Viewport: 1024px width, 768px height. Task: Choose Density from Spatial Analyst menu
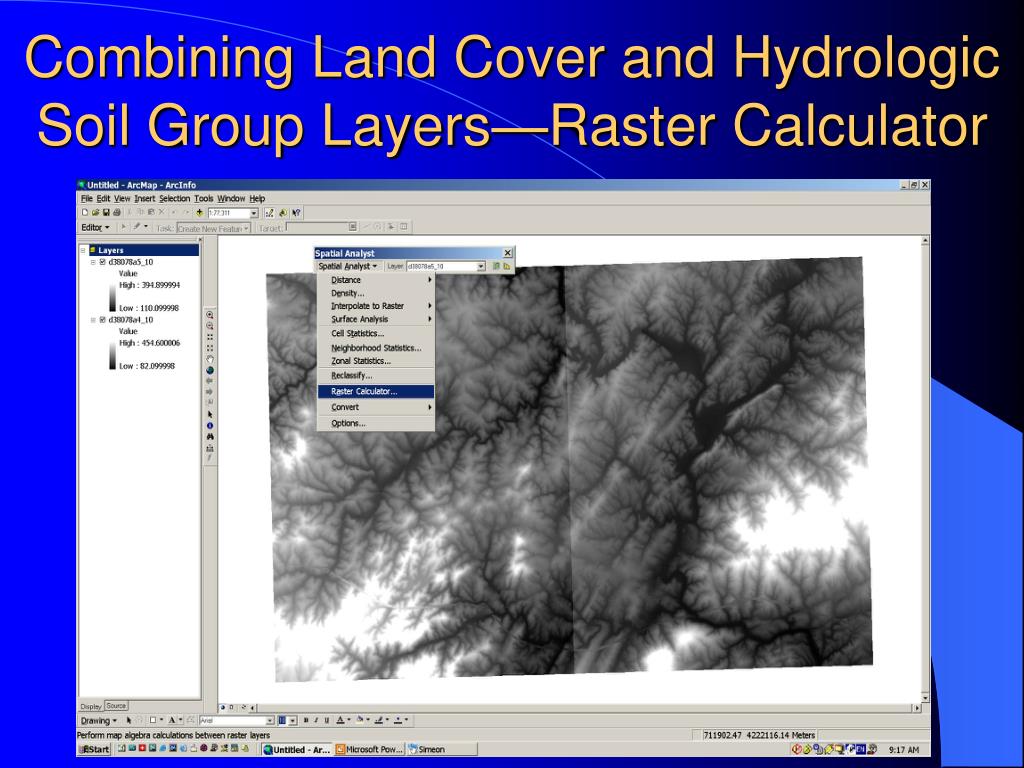pyautogui.click(x=376, y=293)
